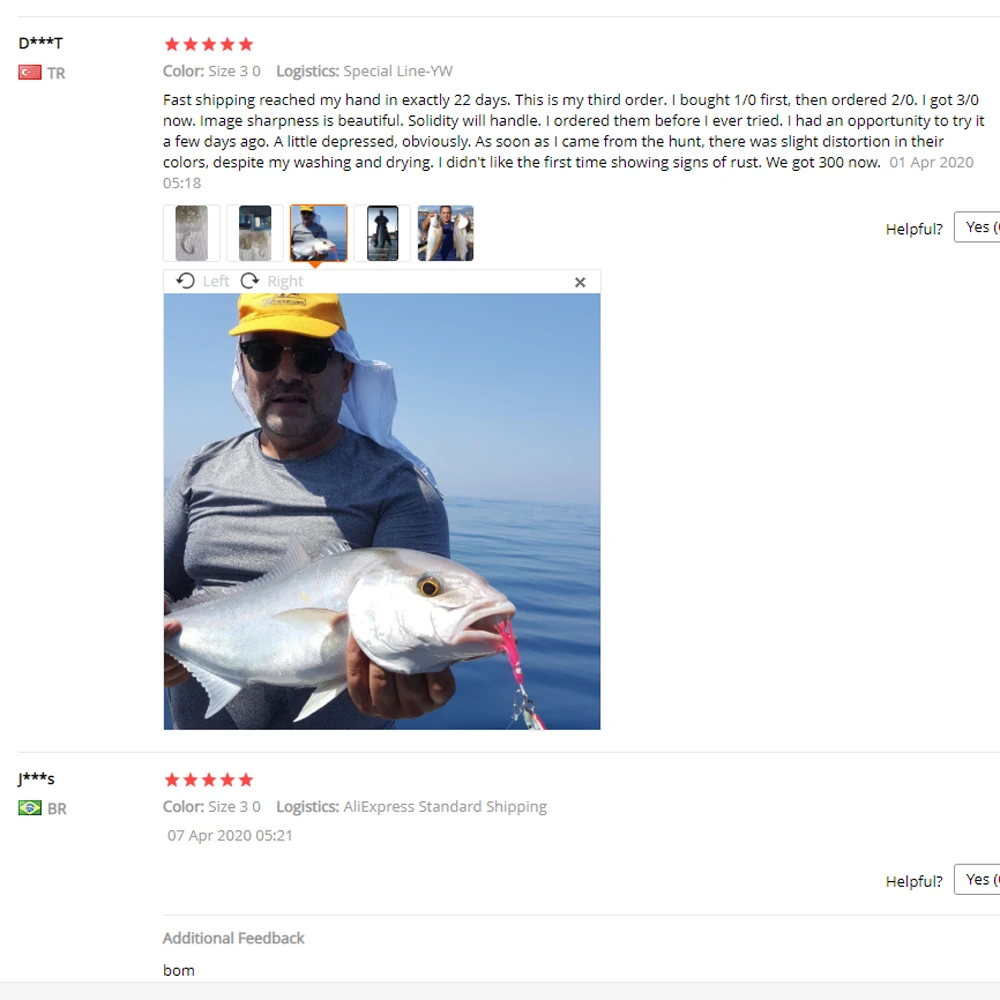Open the first fishing hook thumbnail
This screenshot has width=1000, height=1000.
(x=191, y=233)
